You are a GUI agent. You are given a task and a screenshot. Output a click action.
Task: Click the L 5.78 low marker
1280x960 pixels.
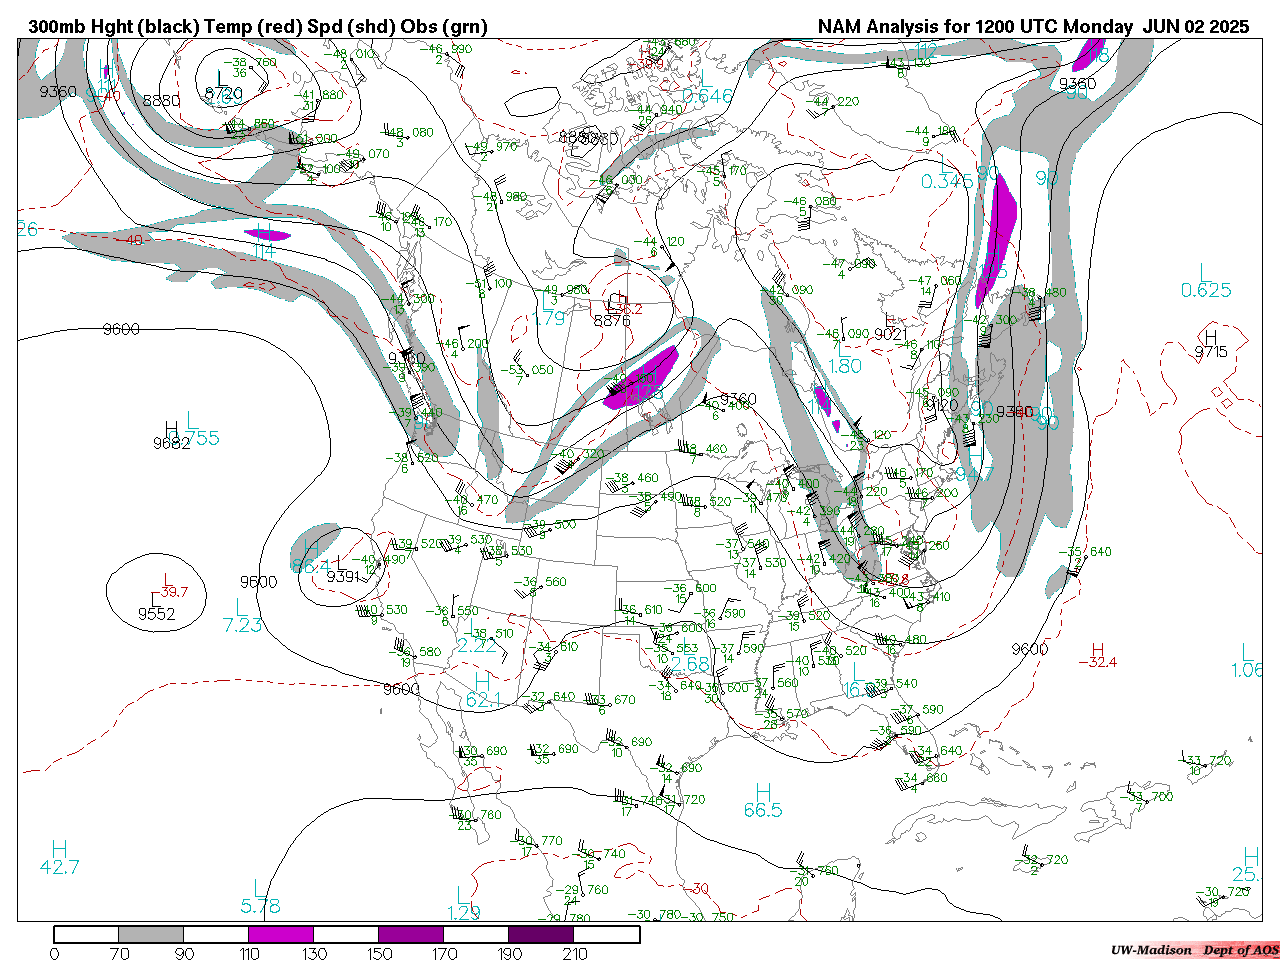tap(260, 897)
